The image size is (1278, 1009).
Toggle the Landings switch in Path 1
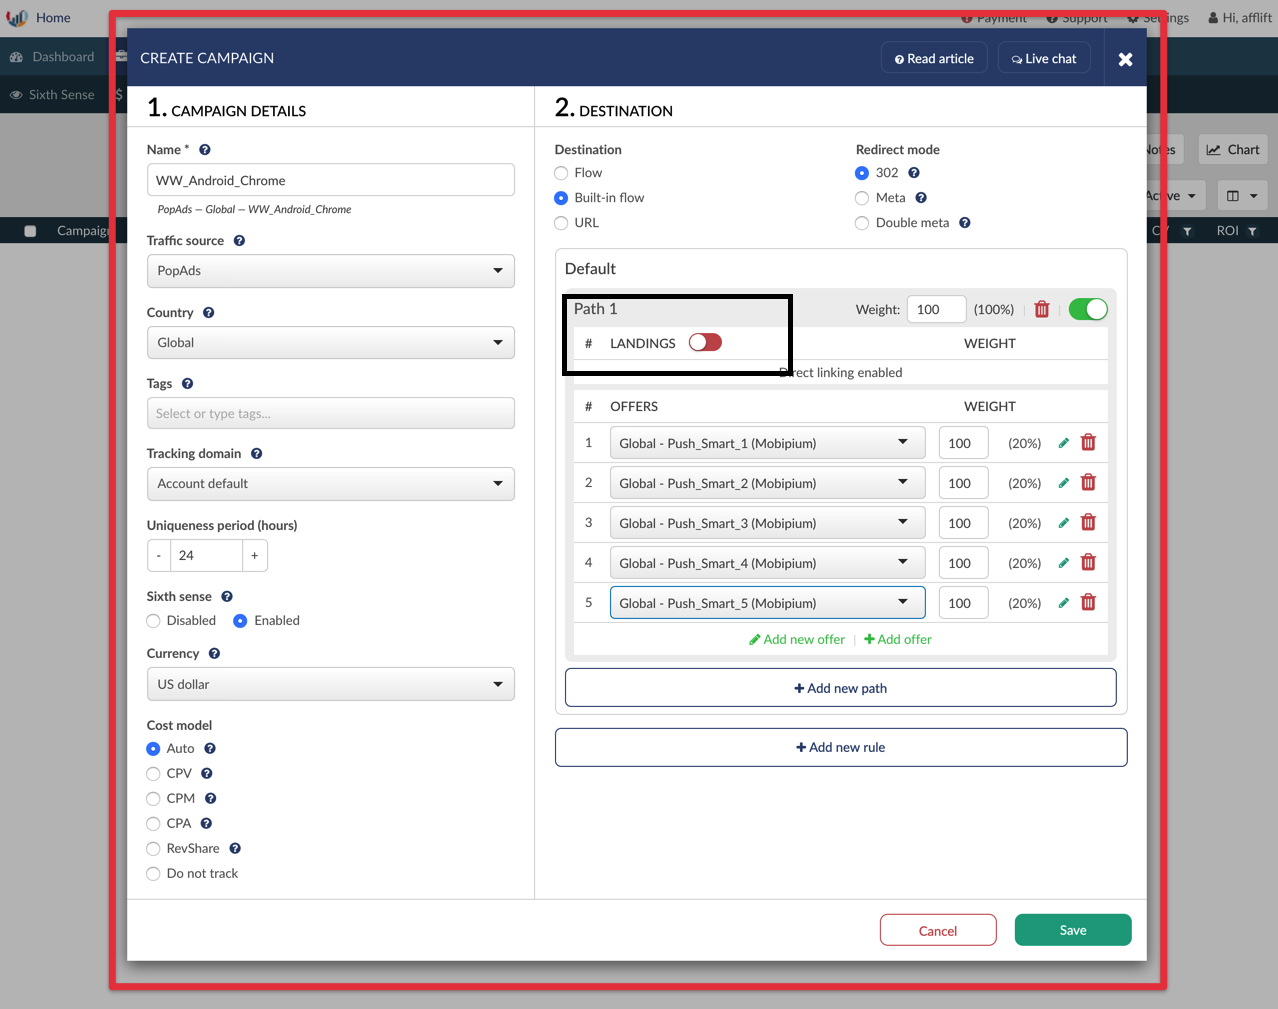coord(705,343)
